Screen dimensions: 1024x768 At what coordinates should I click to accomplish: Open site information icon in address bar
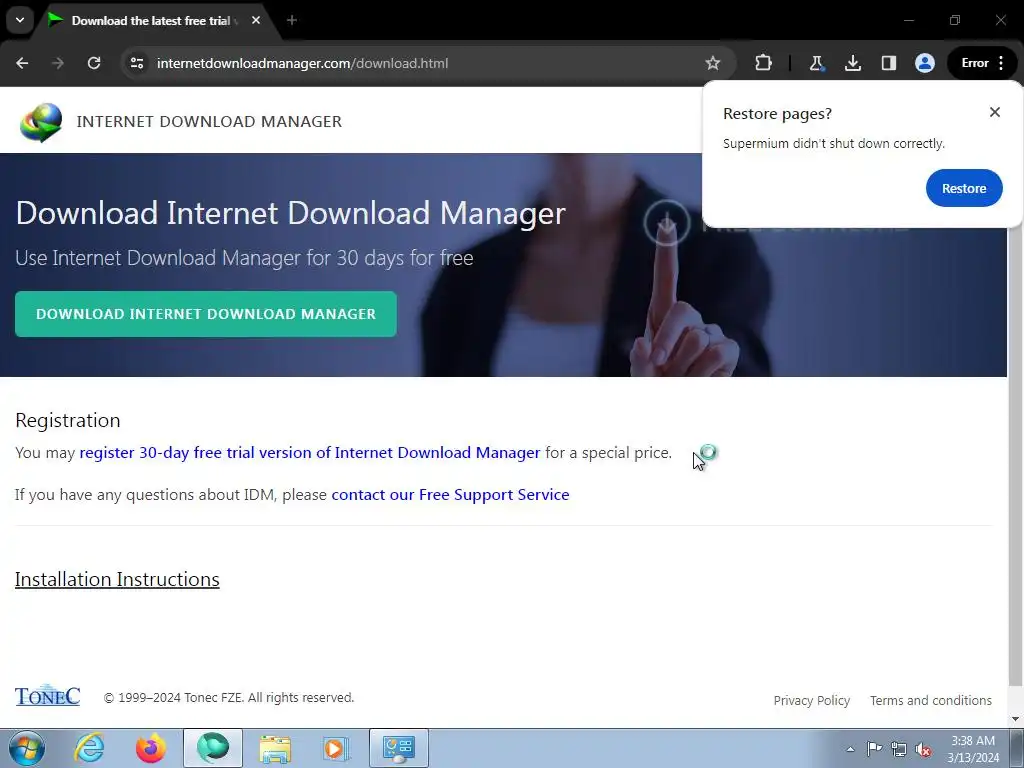point(136,63)
